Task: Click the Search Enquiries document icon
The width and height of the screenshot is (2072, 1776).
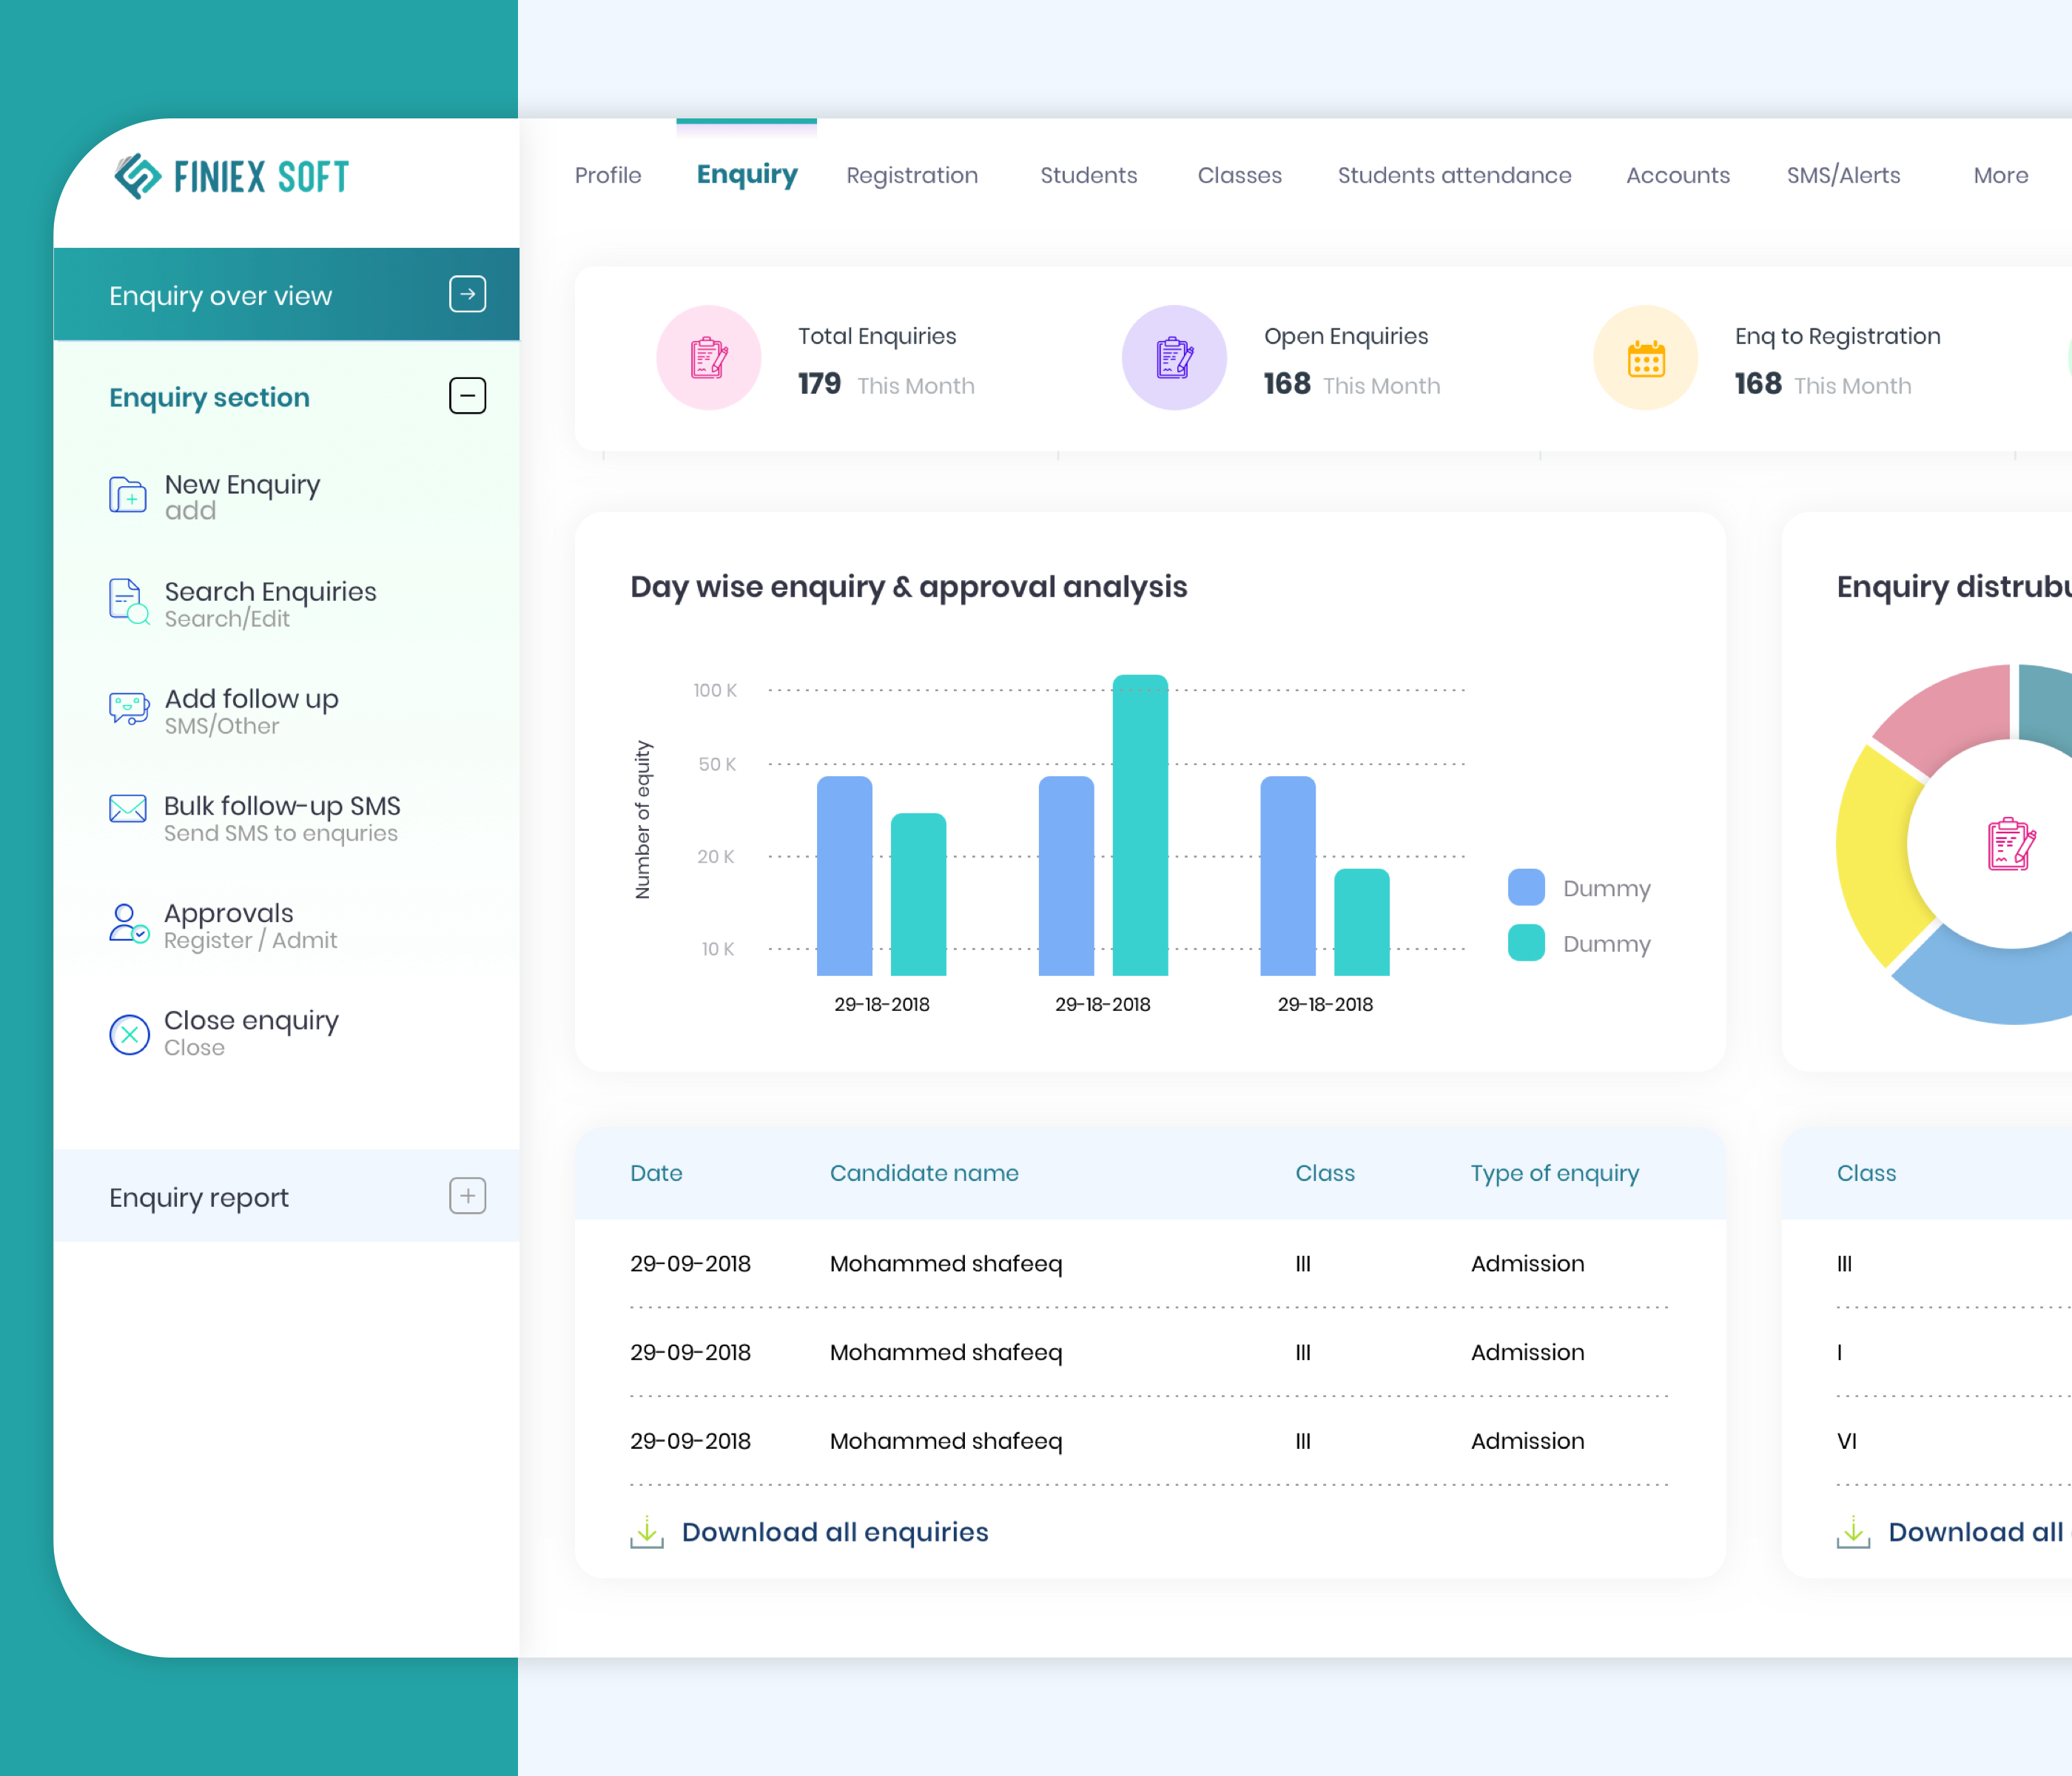Action: pyautogui.click(x=128, y=602)
